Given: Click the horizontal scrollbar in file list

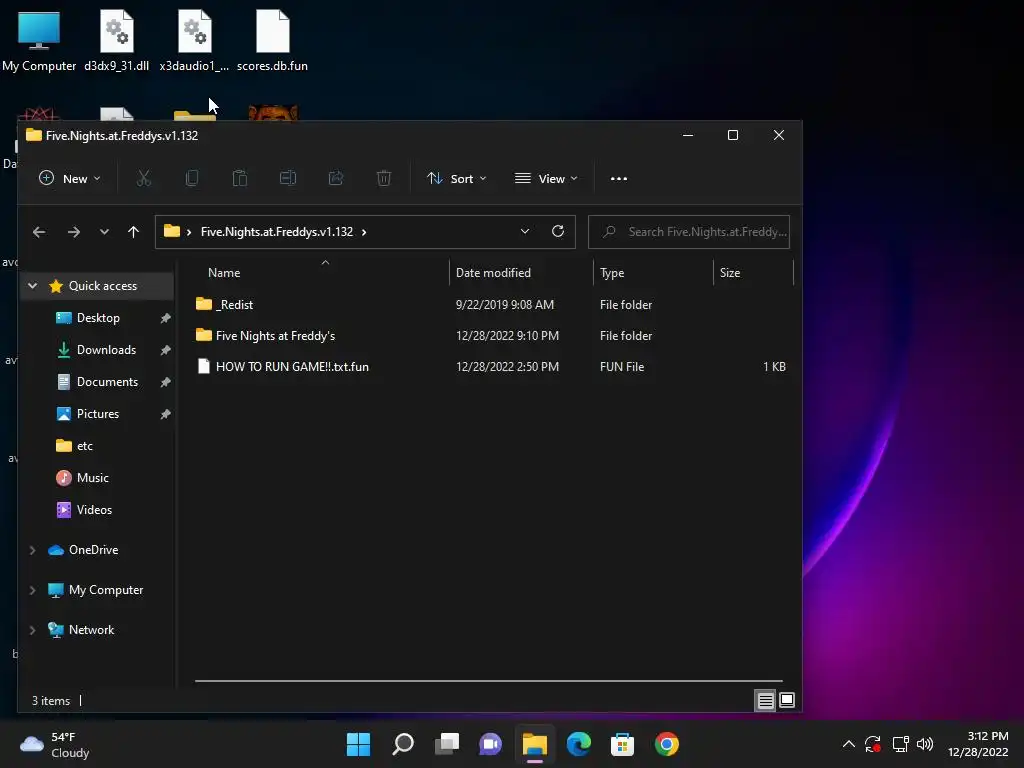Looking at the screenshot, I should click(x=488, y=680).
